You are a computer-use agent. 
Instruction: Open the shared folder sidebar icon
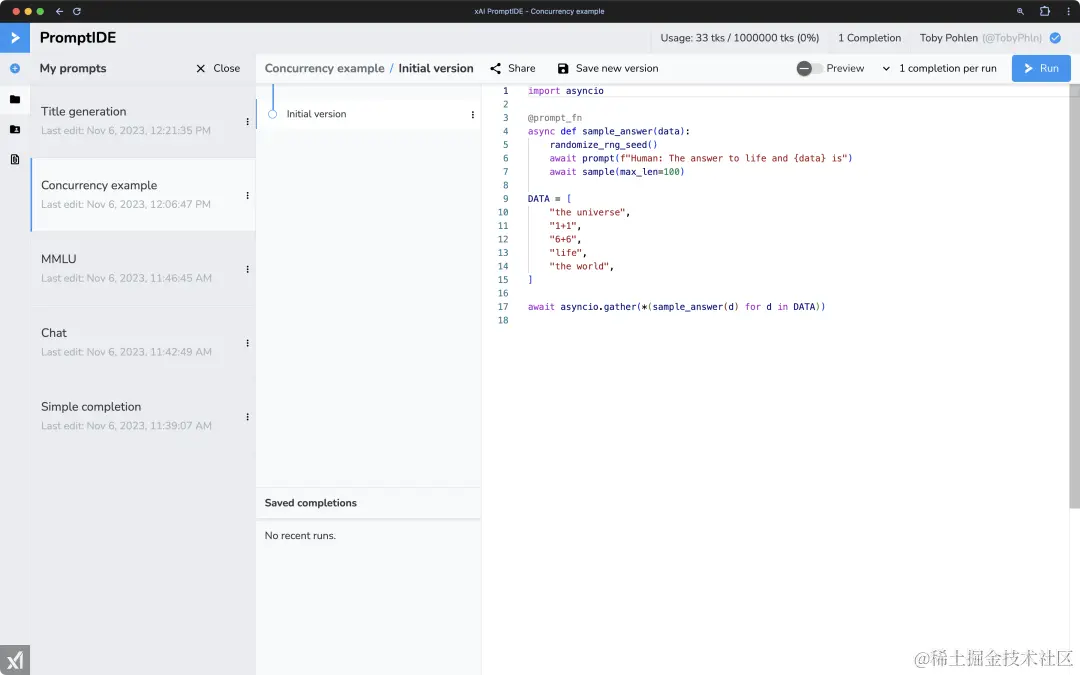tap(14, 129)
